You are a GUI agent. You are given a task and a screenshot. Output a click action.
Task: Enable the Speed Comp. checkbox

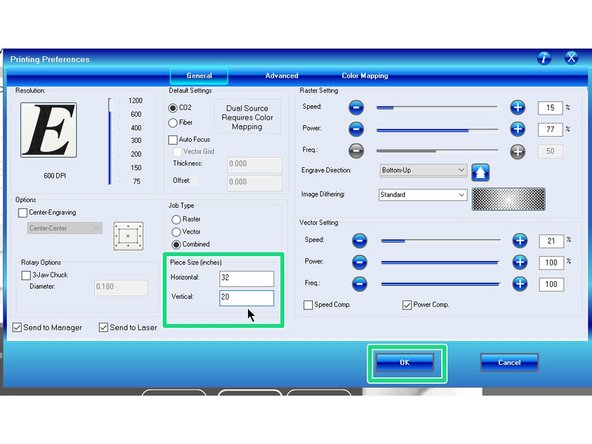pyautogui.click(x=308, y=305)
